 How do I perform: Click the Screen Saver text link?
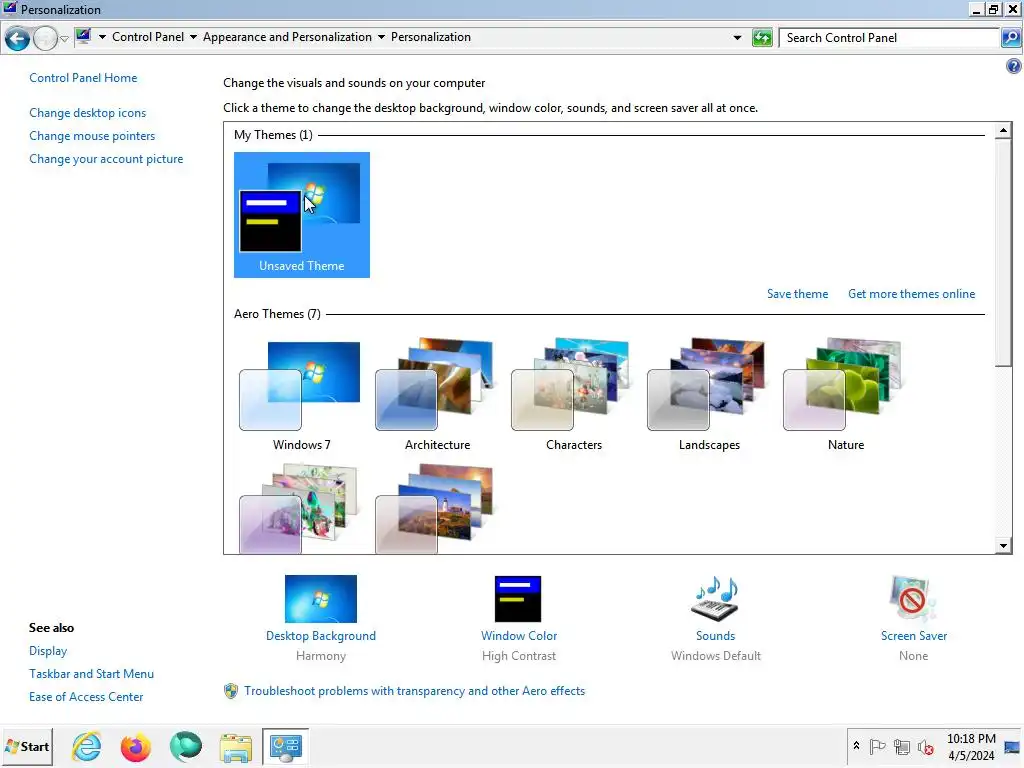pyautogui.click(x=914, y=636)
